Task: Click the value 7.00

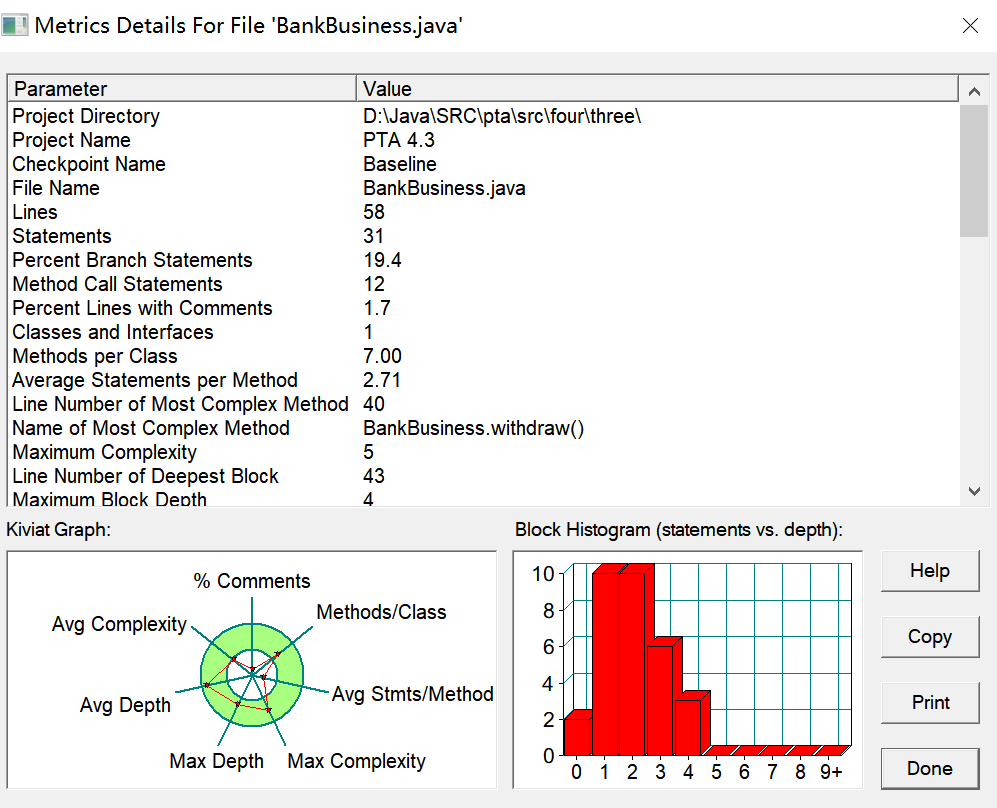Action: point(382,357)
